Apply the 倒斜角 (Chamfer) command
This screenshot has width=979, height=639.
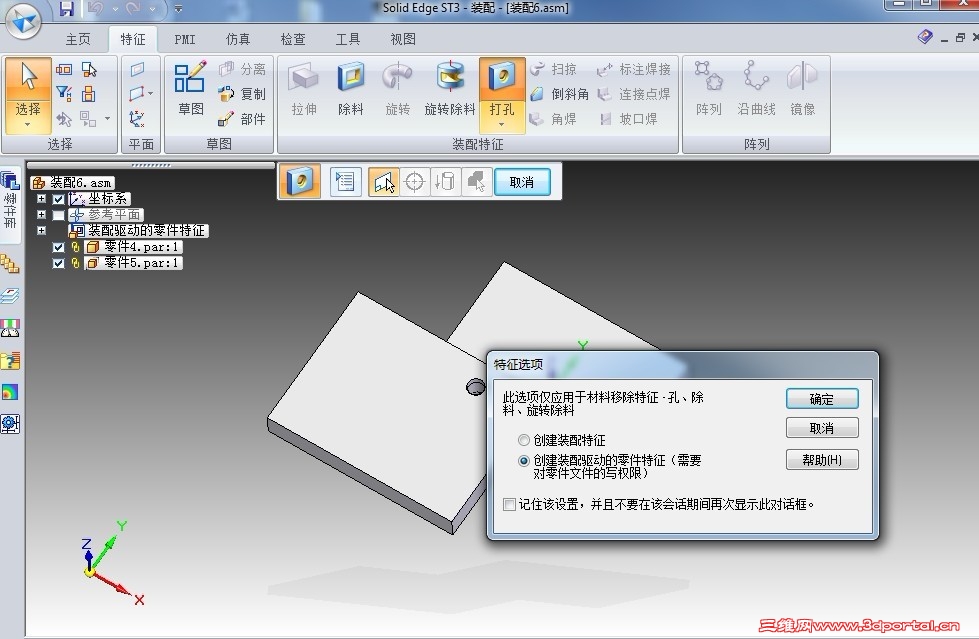click(x=559, y=94)
